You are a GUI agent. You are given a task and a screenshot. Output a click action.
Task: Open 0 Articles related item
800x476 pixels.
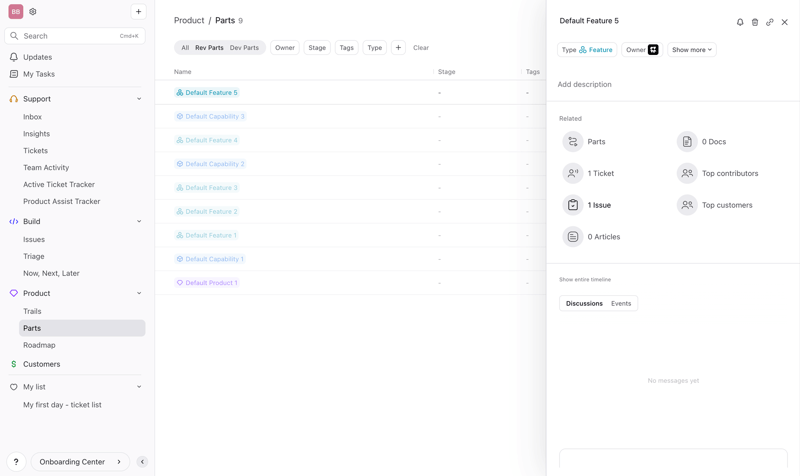(x=591, y=237)
